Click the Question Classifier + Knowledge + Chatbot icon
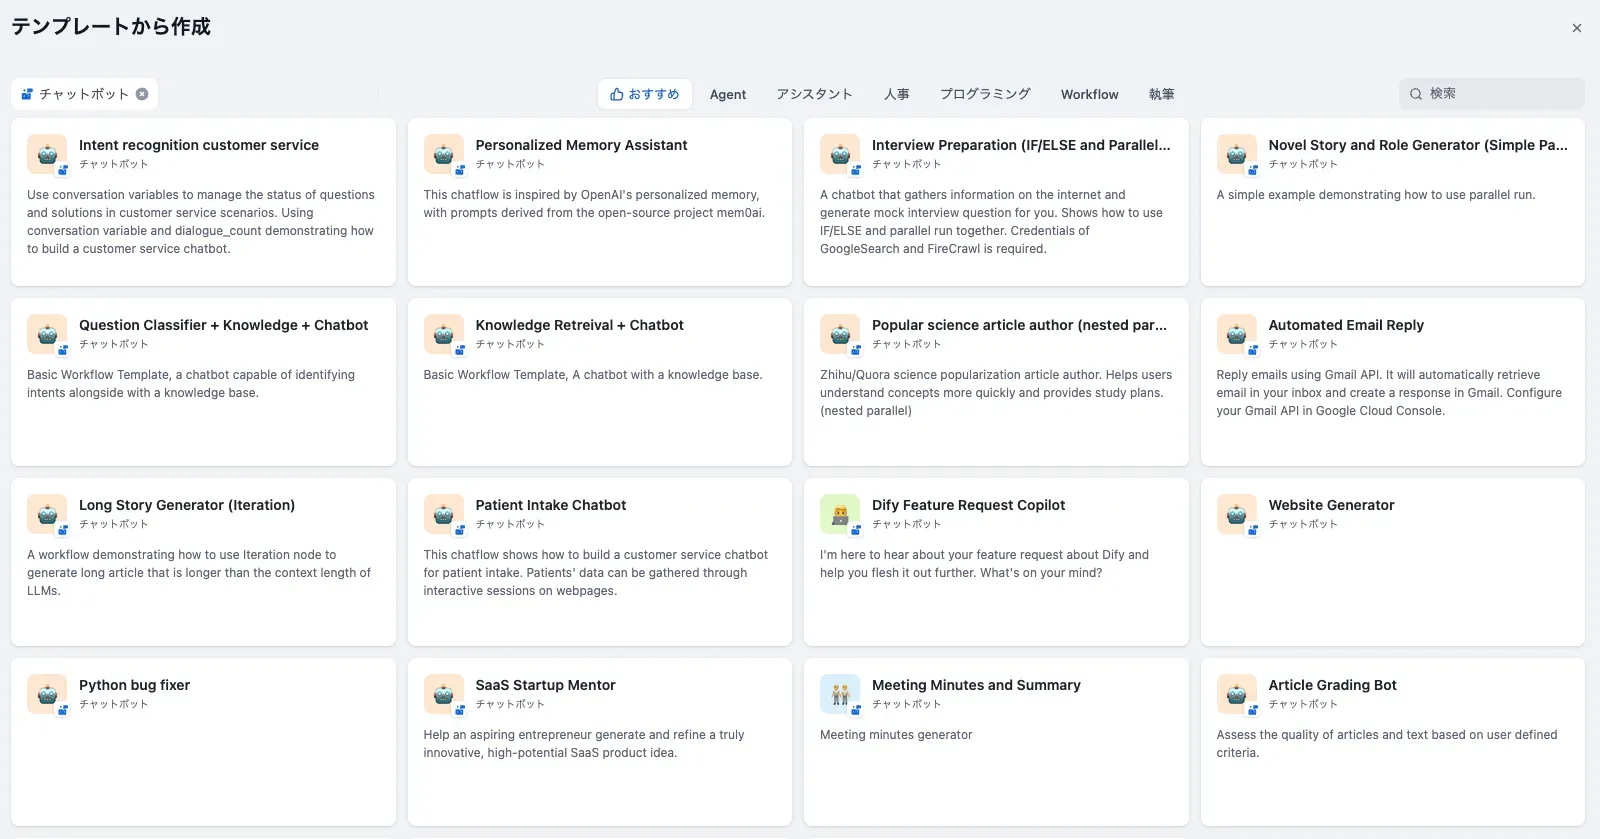This screenshot has width=1600, height=839. point(47,334)
